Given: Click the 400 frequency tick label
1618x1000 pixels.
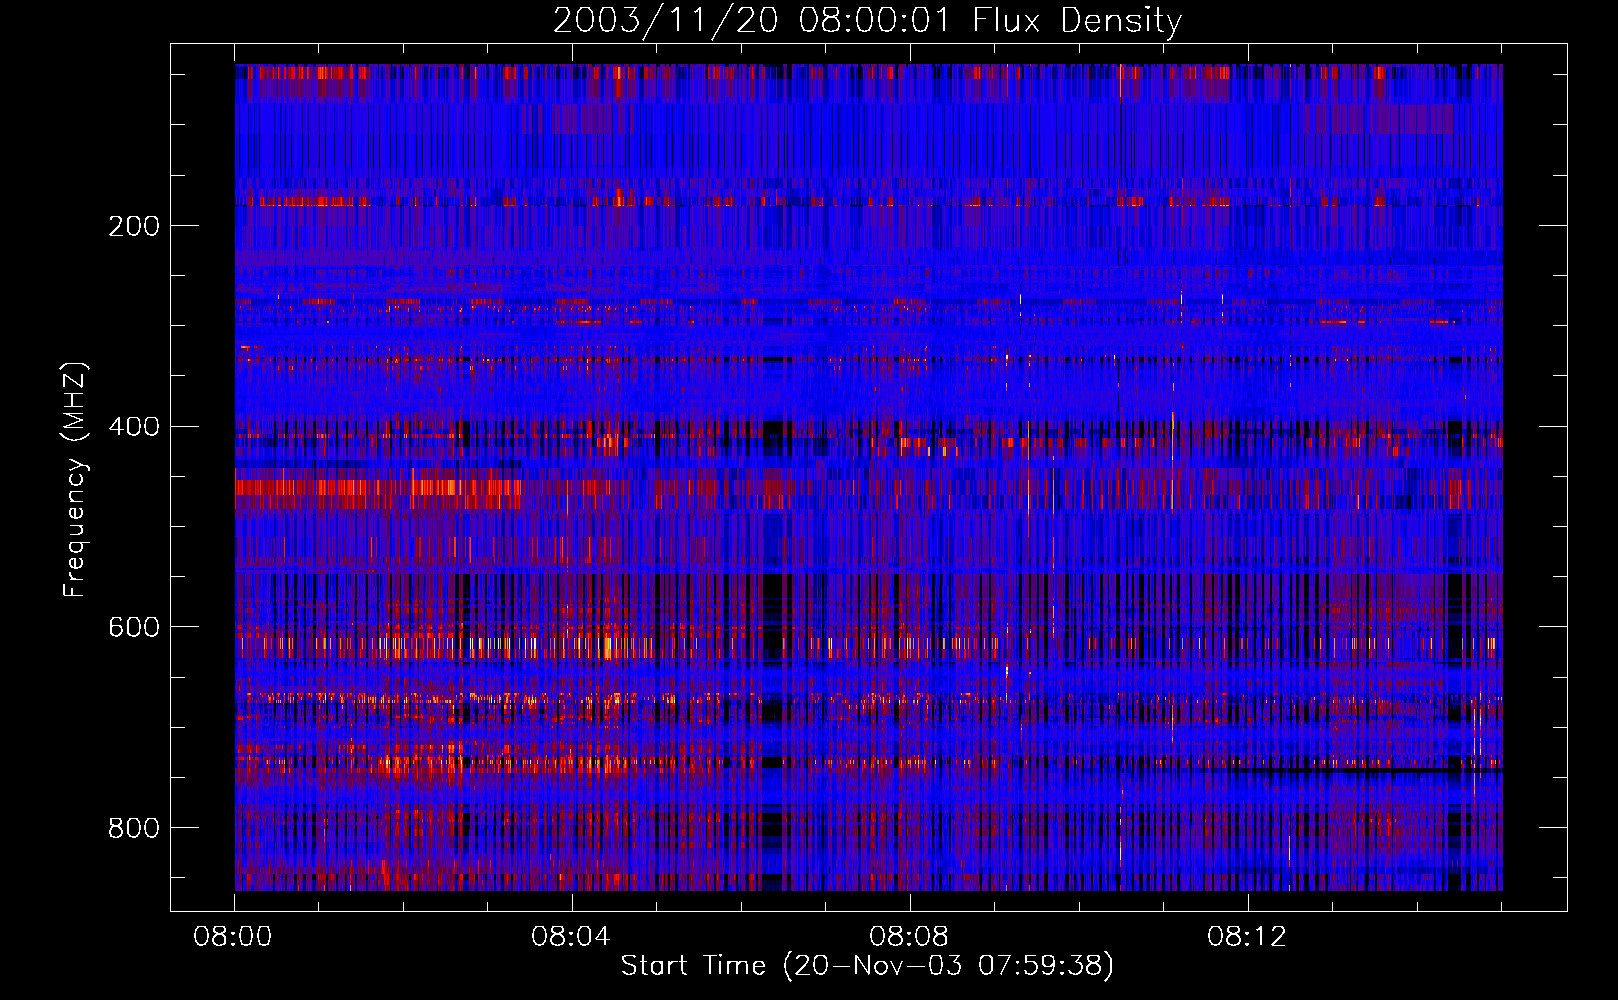Looking at the screenshot, I should pos(134,427).
